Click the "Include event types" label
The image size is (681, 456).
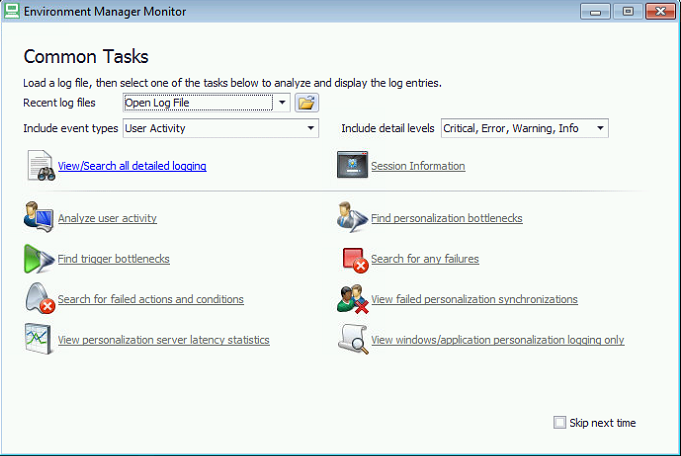tap(70, 128)
